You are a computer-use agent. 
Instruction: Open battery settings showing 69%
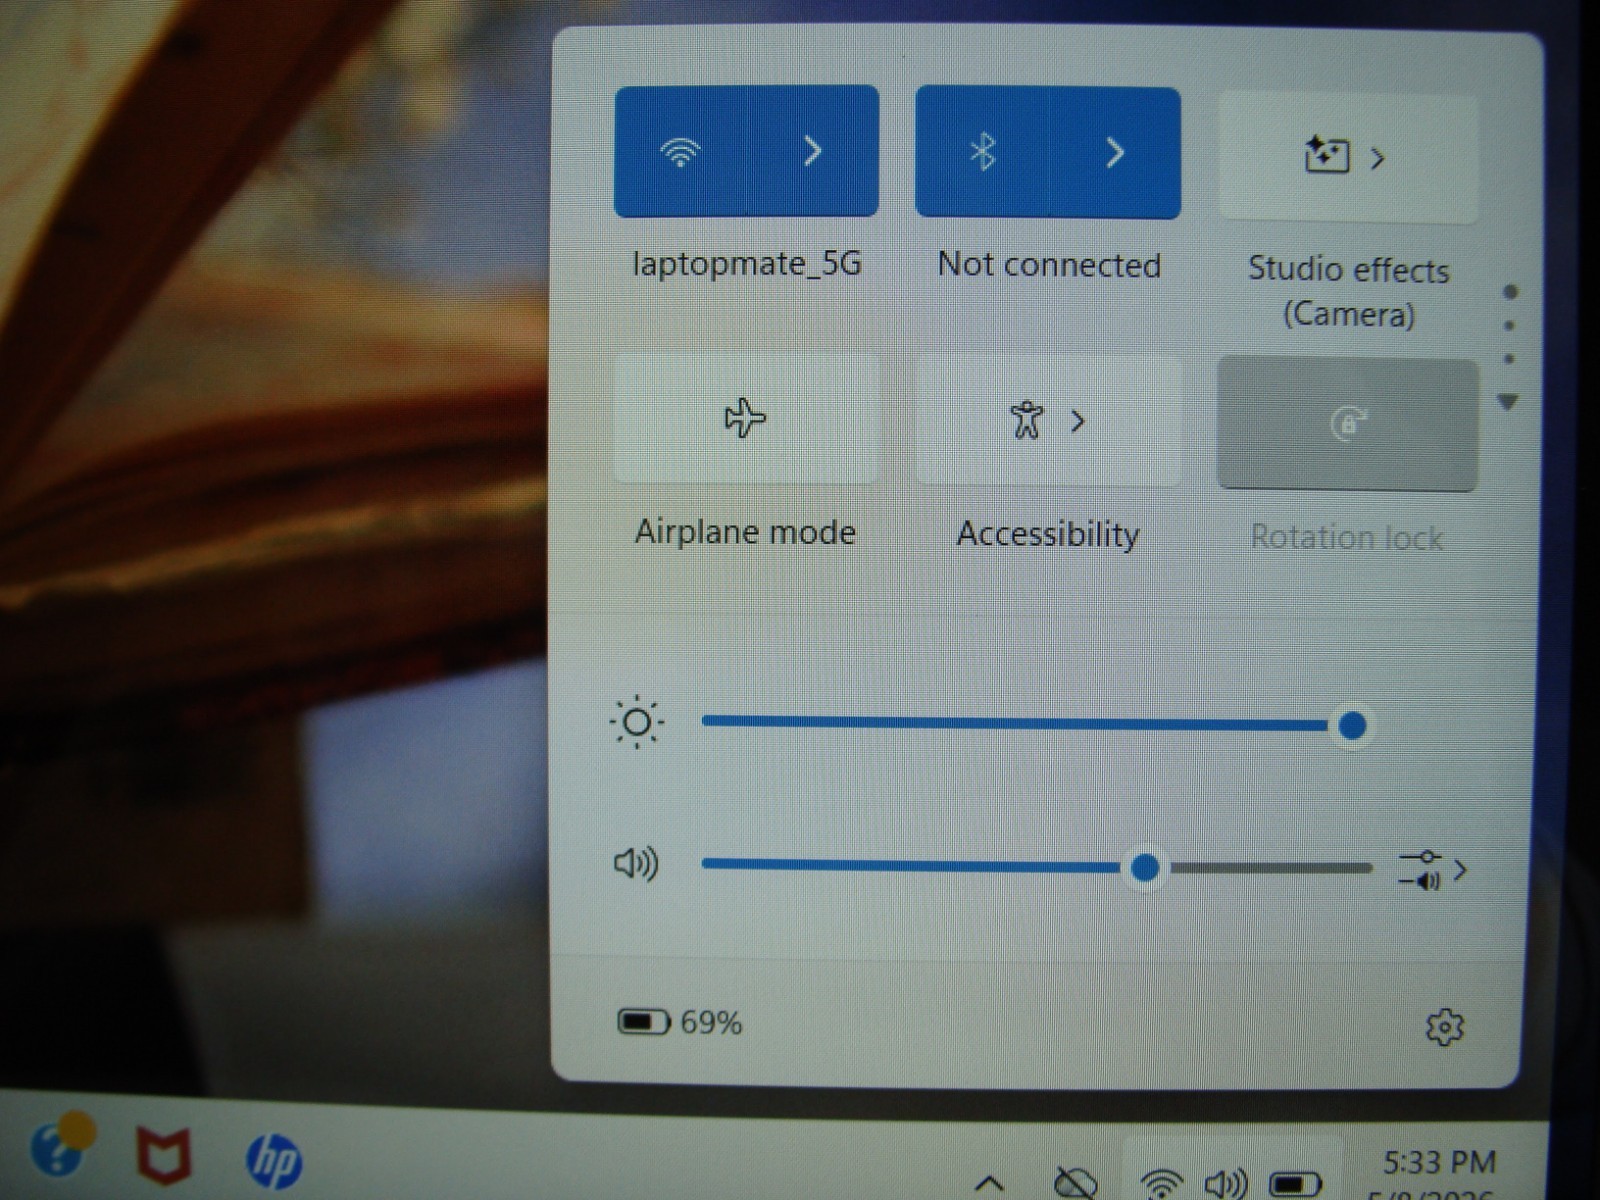(680, 1022)
